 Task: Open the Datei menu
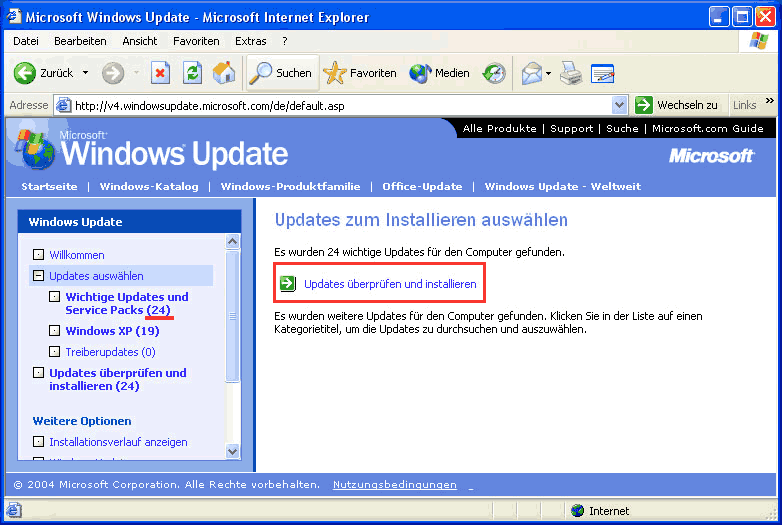tap(26, 41)
